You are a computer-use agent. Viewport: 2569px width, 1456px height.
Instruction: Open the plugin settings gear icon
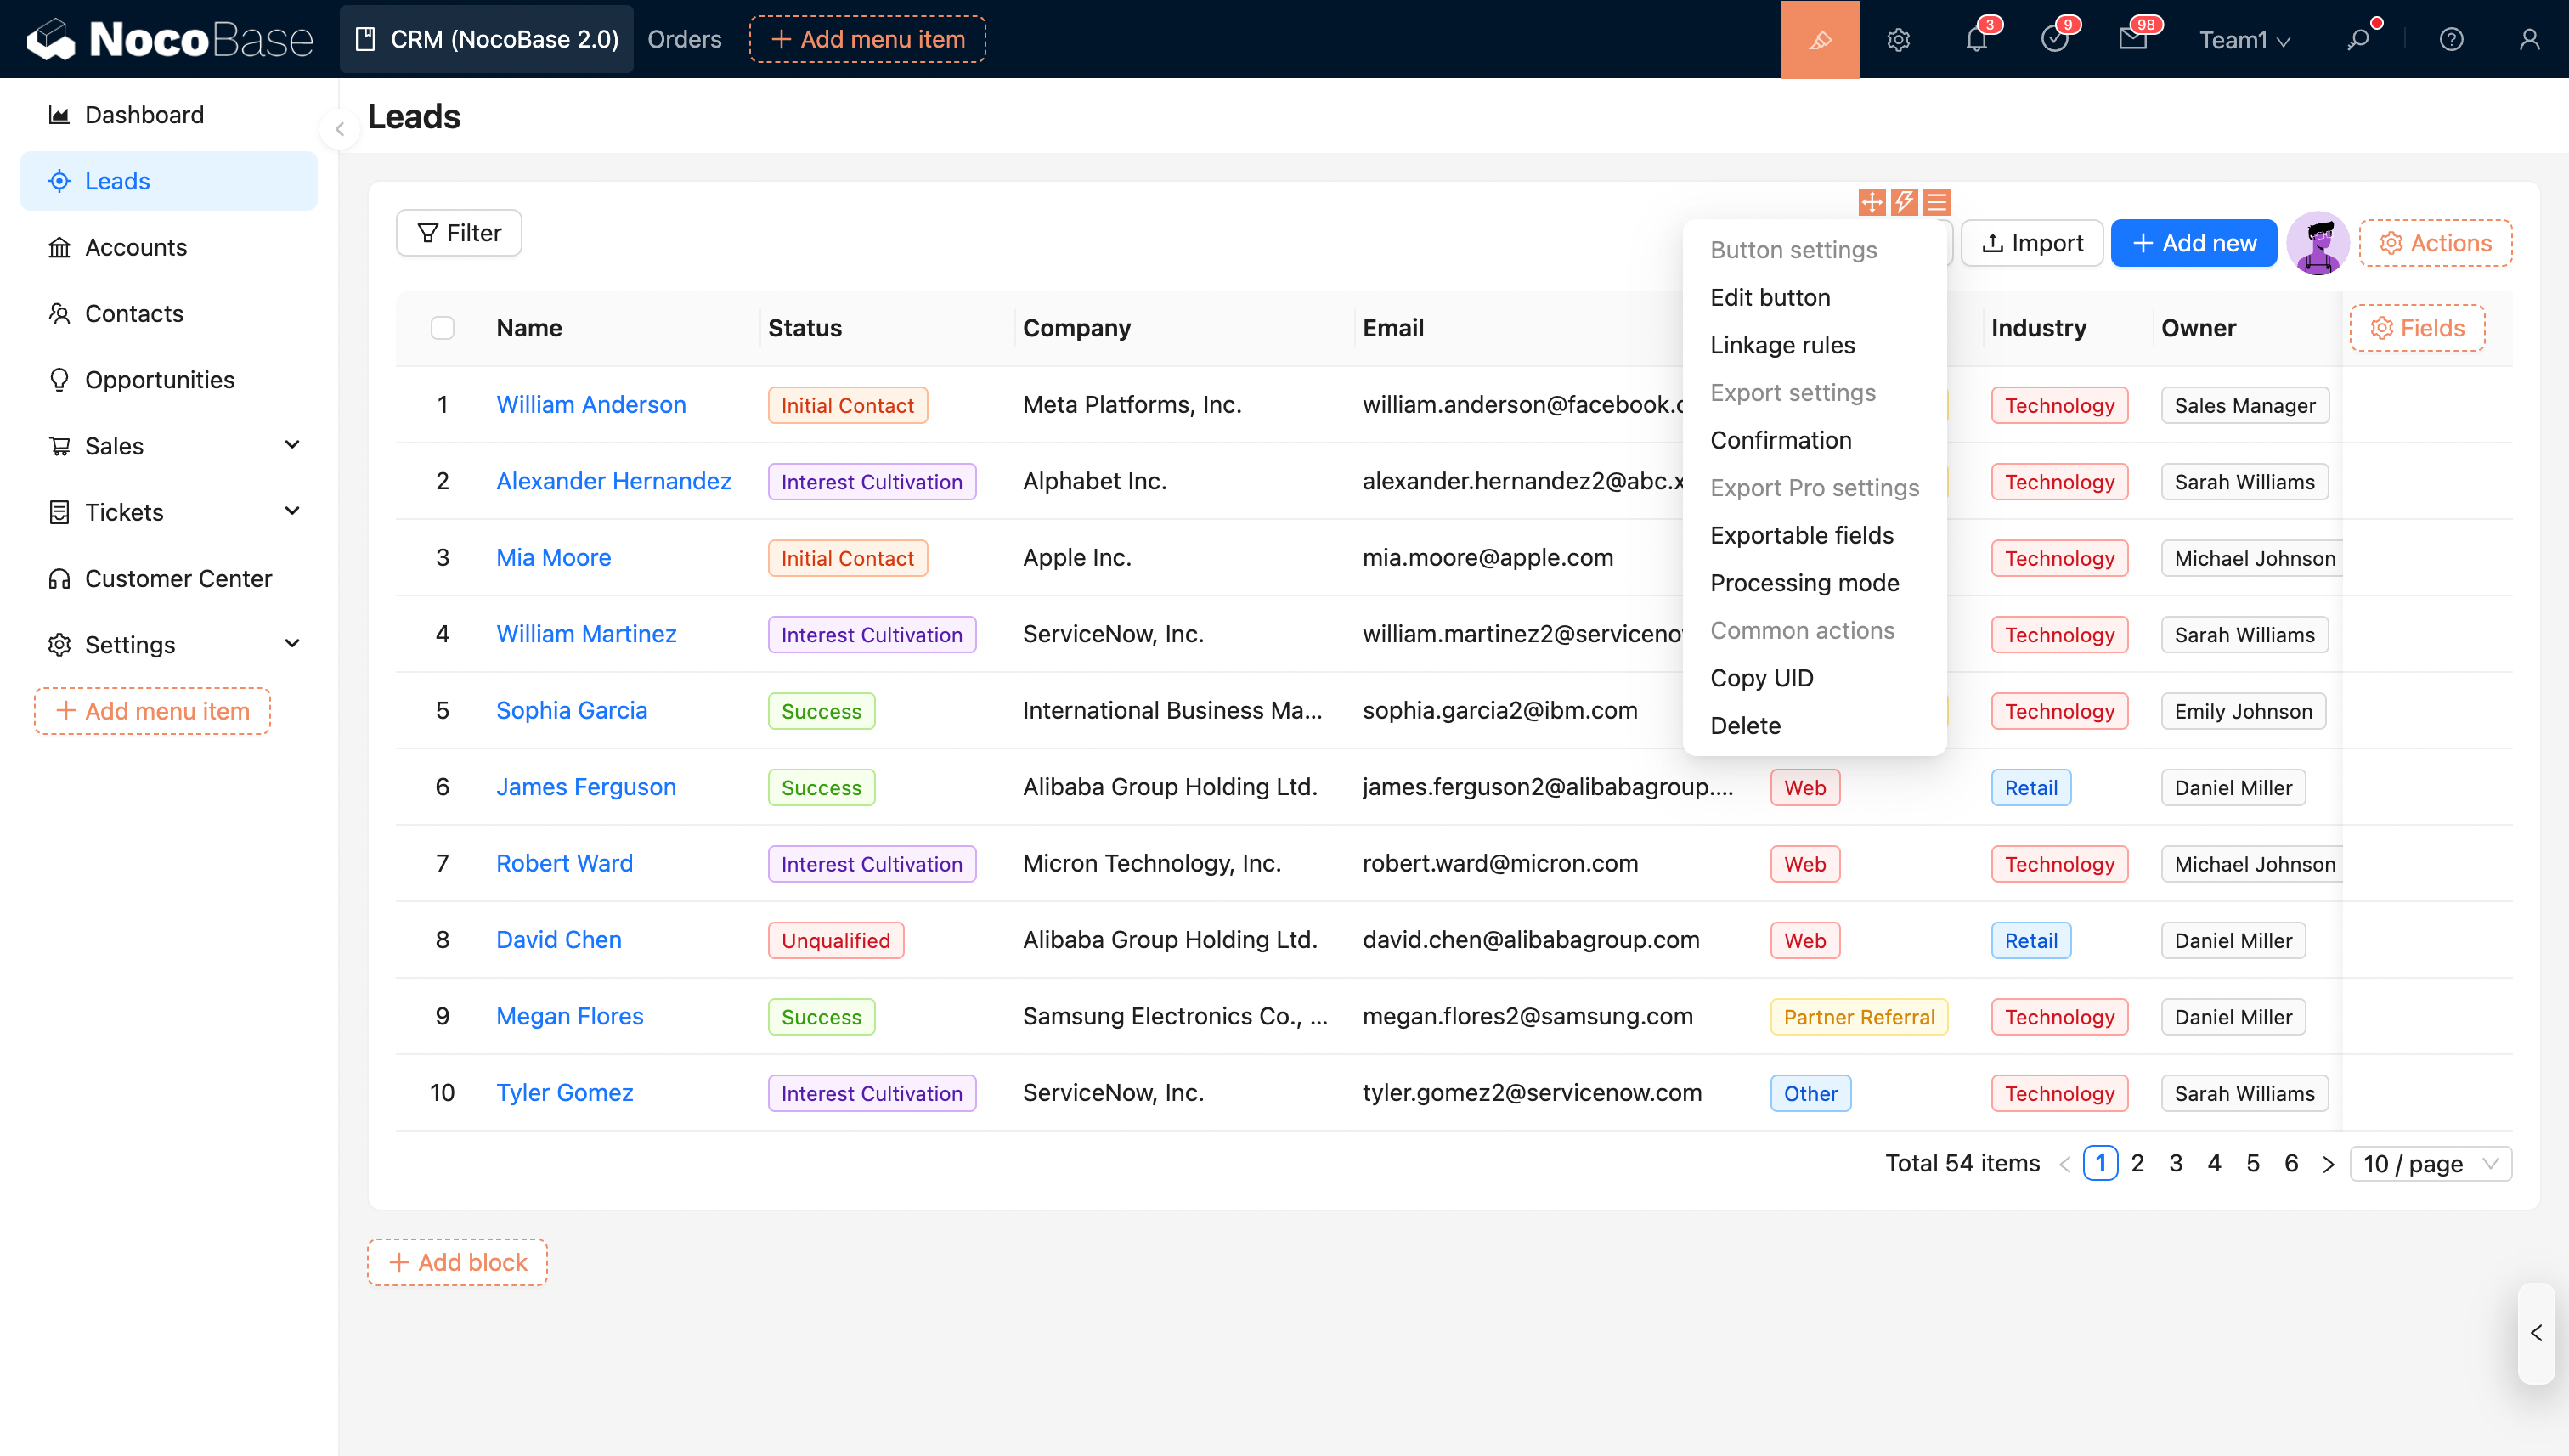(x=1898, y=39)
